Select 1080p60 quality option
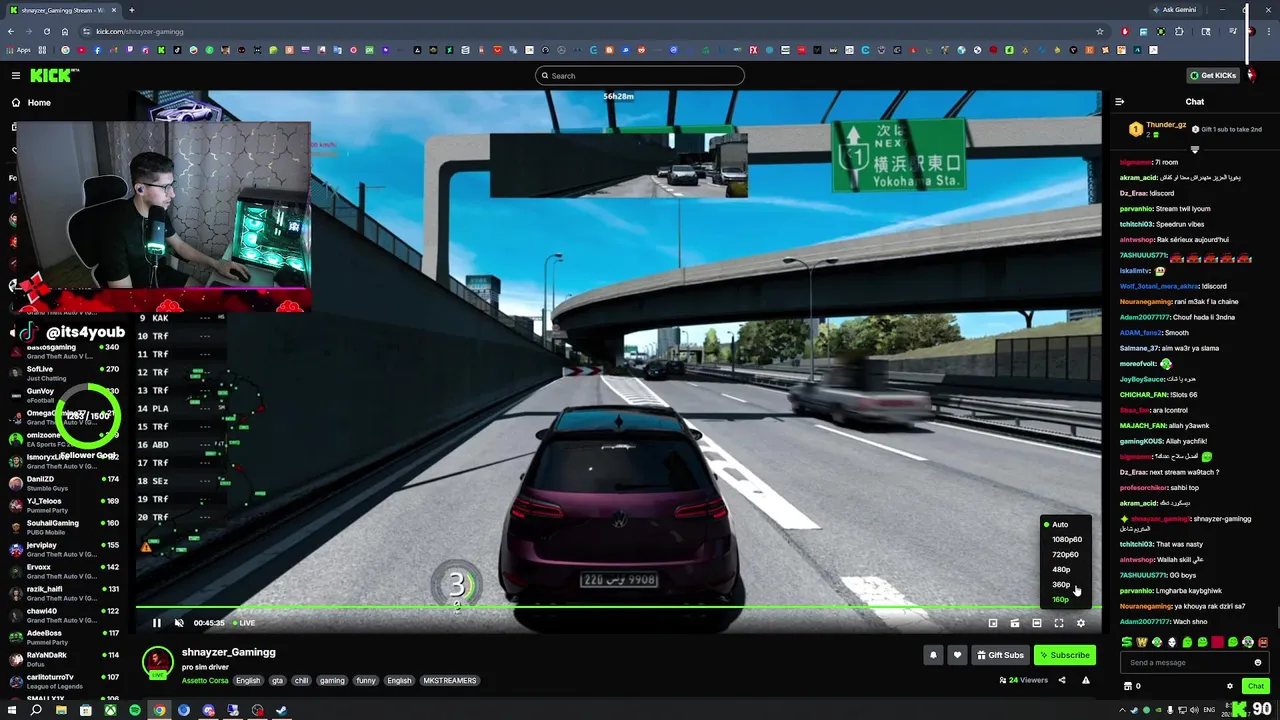Image resolution: width=1280 pixels, height=720 pixels. (1067, 539)
